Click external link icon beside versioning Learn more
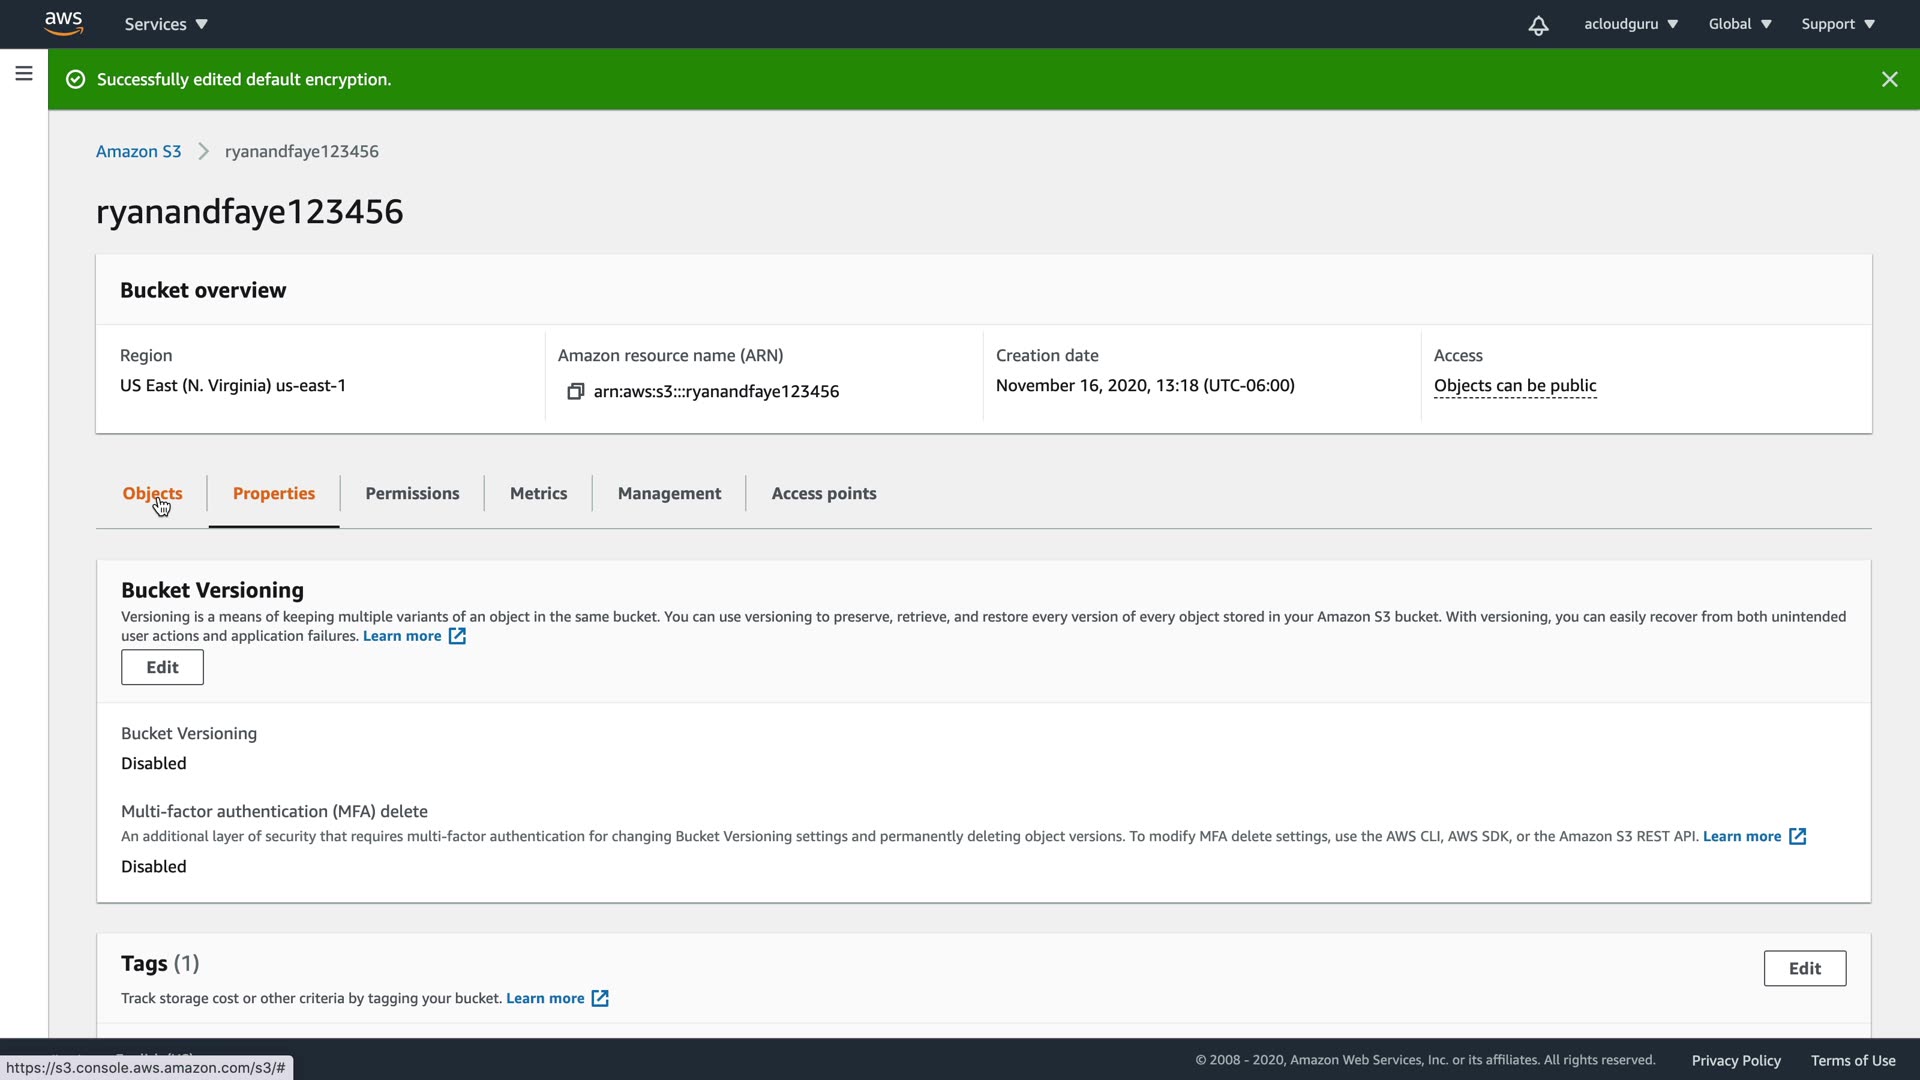The height and width of the screenshot is (1080, 1920). click(x=457, y=636)
